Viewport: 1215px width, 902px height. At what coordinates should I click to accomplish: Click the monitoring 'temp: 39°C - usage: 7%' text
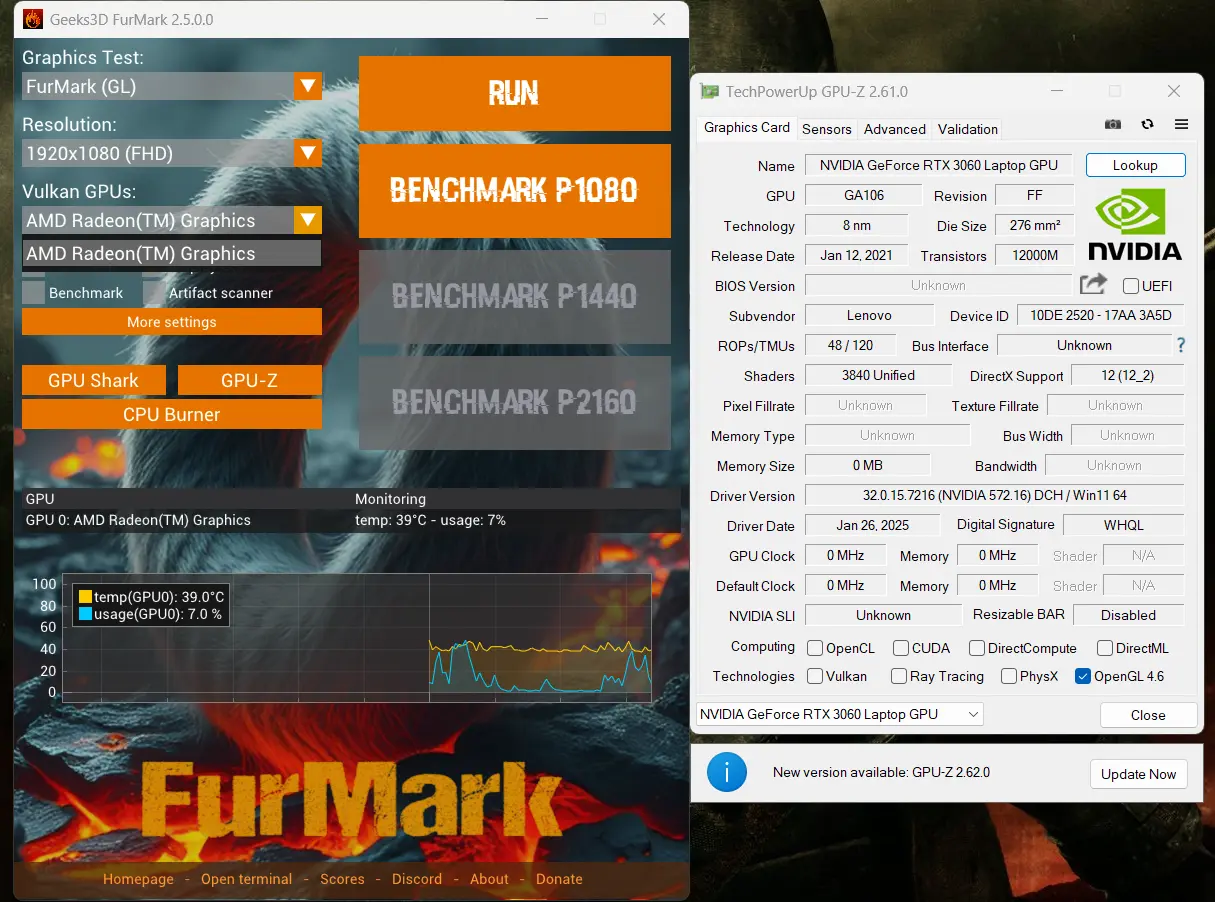tap(430, 520)
